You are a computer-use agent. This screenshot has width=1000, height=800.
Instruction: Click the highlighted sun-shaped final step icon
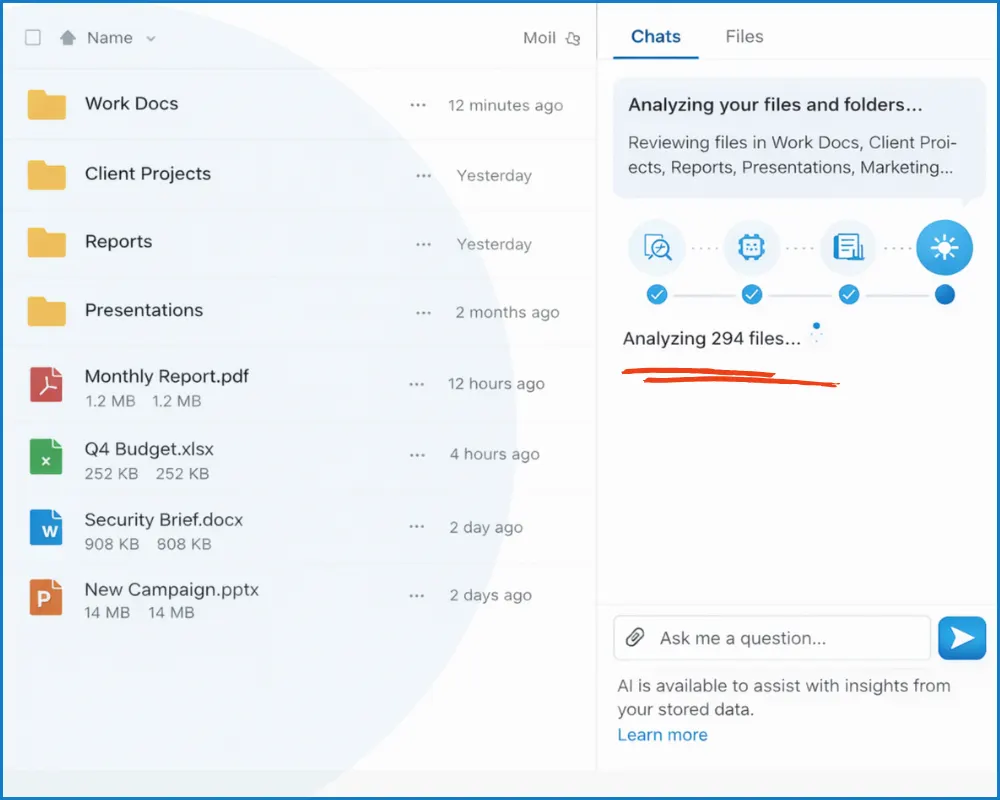pyautogui.click(x=944, y=248)
